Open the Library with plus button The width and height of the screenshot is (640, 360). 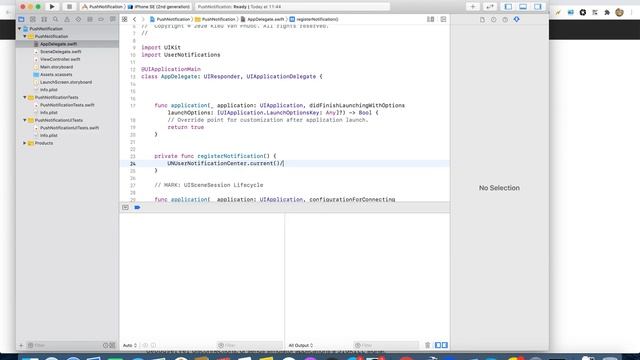473,7
